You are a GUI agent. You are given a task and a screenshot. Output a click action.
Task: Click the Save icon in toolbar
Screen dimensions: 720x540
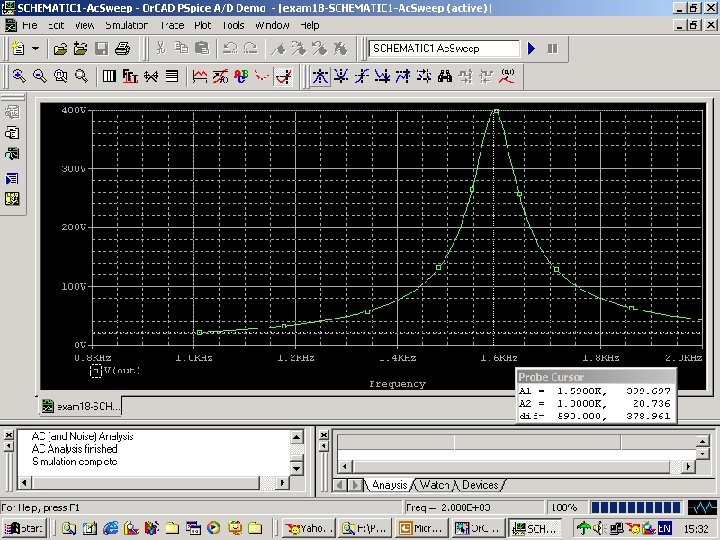pos(101,48)
